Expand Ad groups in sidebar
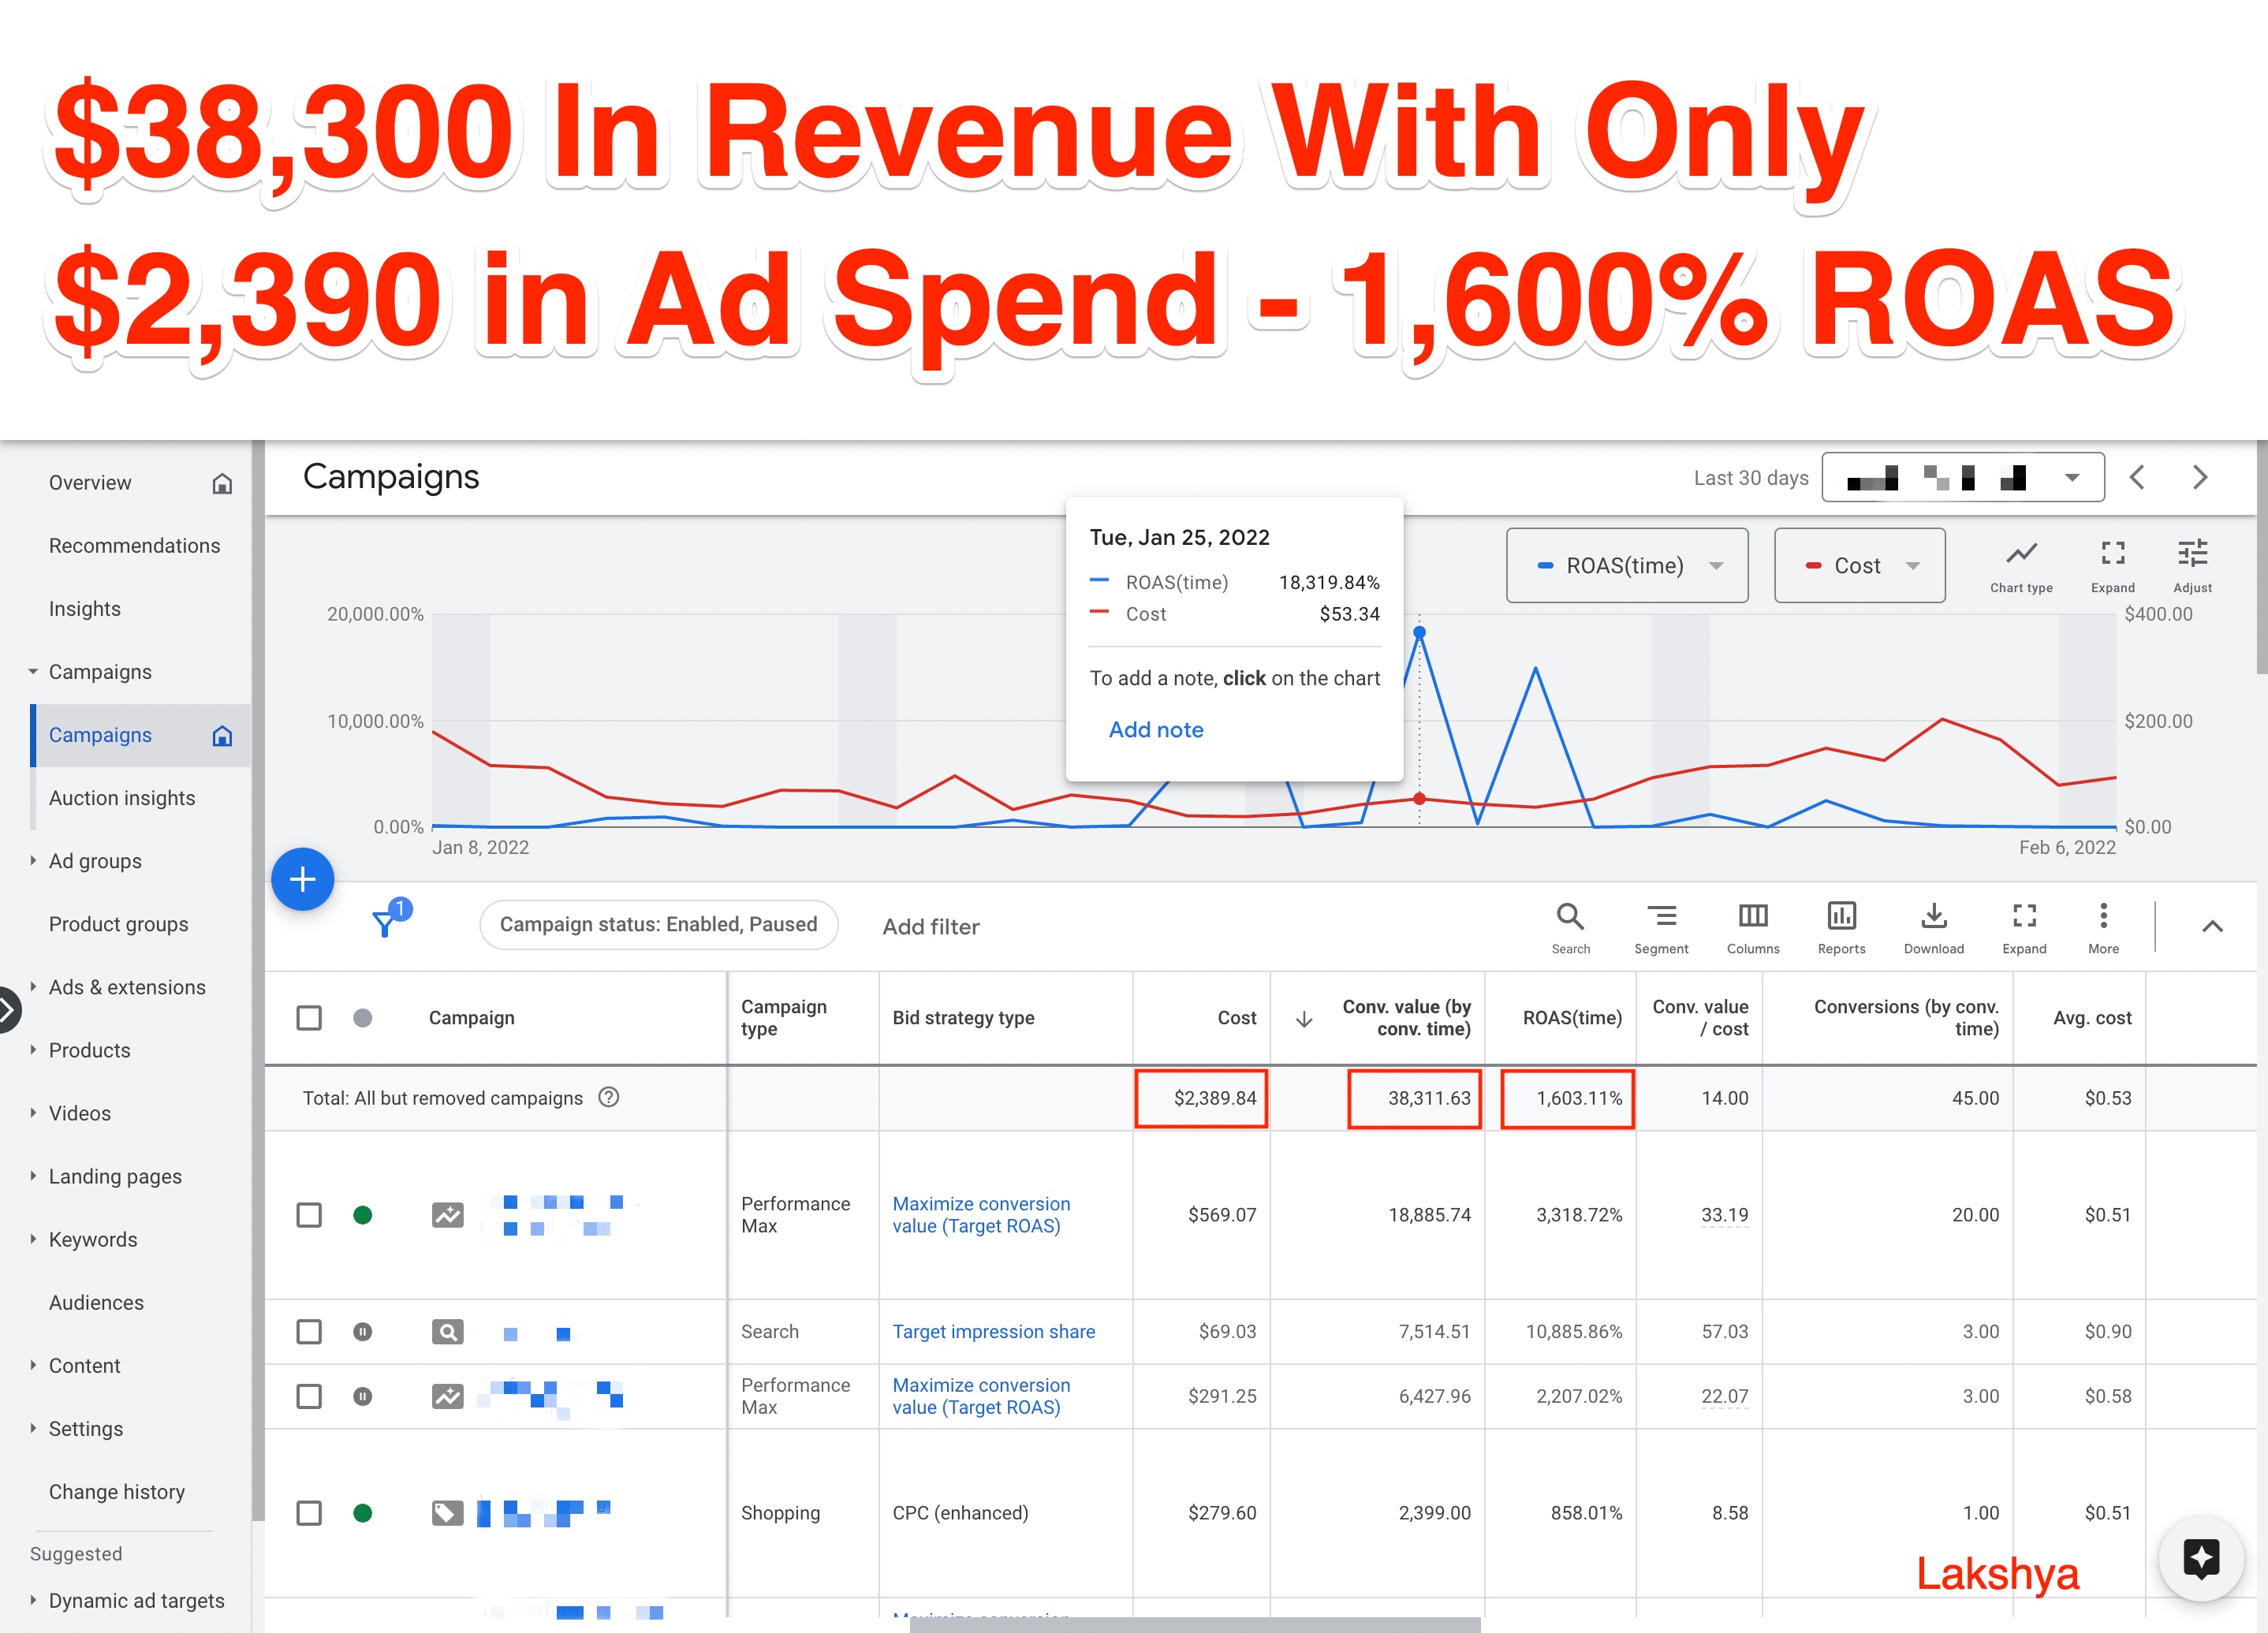Image resolution: width=2268 pixels, height=1633 pixels. pyautogui.click(x=33, y=861)
